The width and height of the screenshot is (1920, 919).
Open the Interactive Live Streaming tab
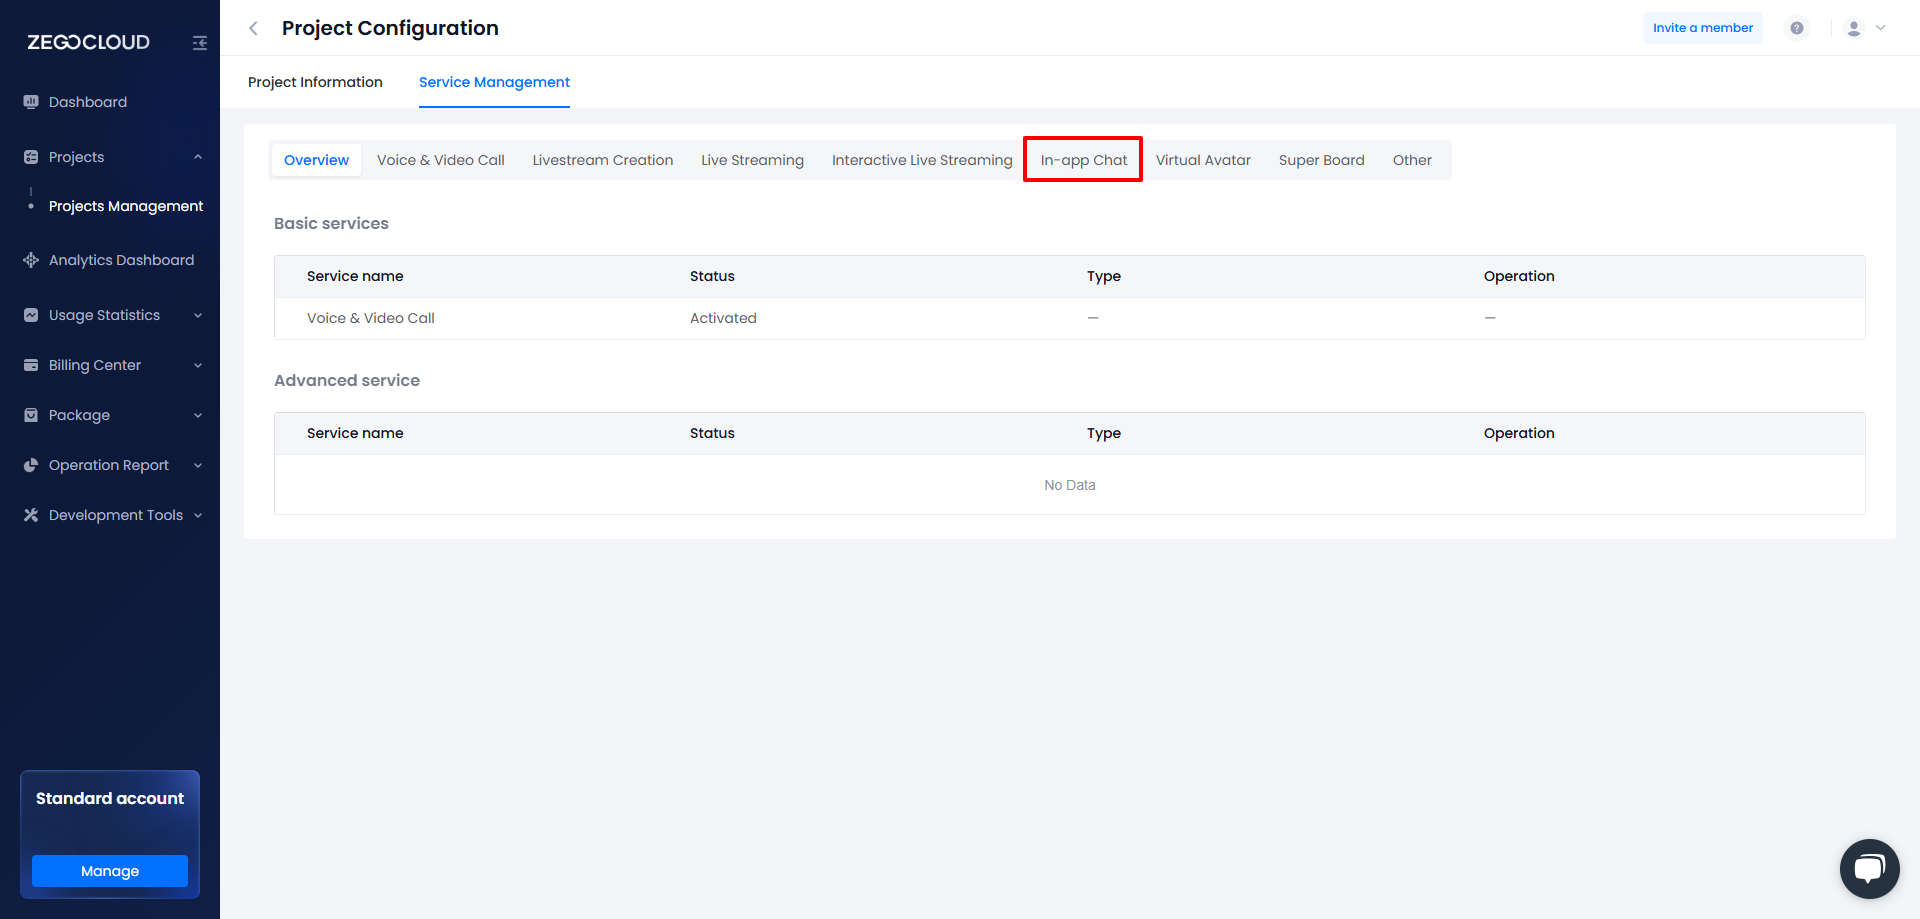[x=922, y=160]
